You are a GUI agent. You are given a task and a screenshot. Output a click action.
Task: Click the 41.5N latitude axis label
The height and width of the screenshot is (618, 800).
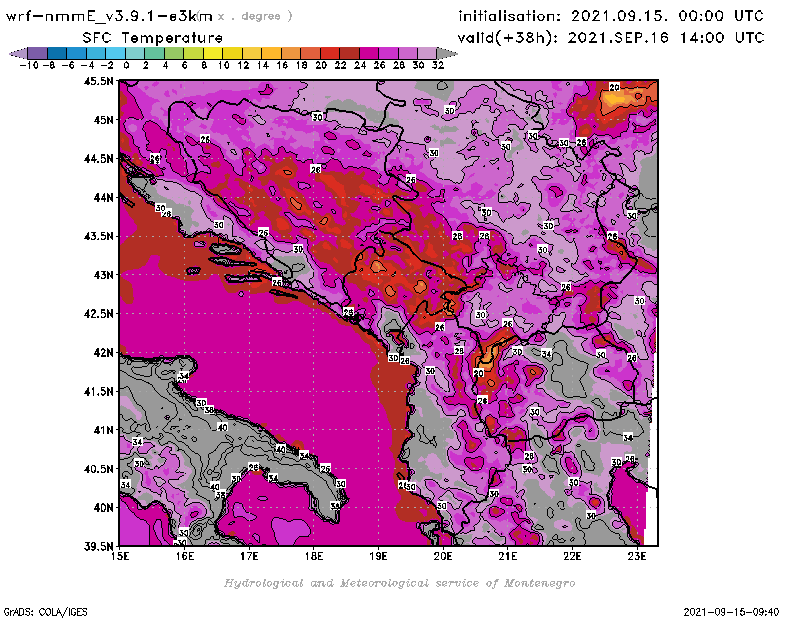(98, 391)
